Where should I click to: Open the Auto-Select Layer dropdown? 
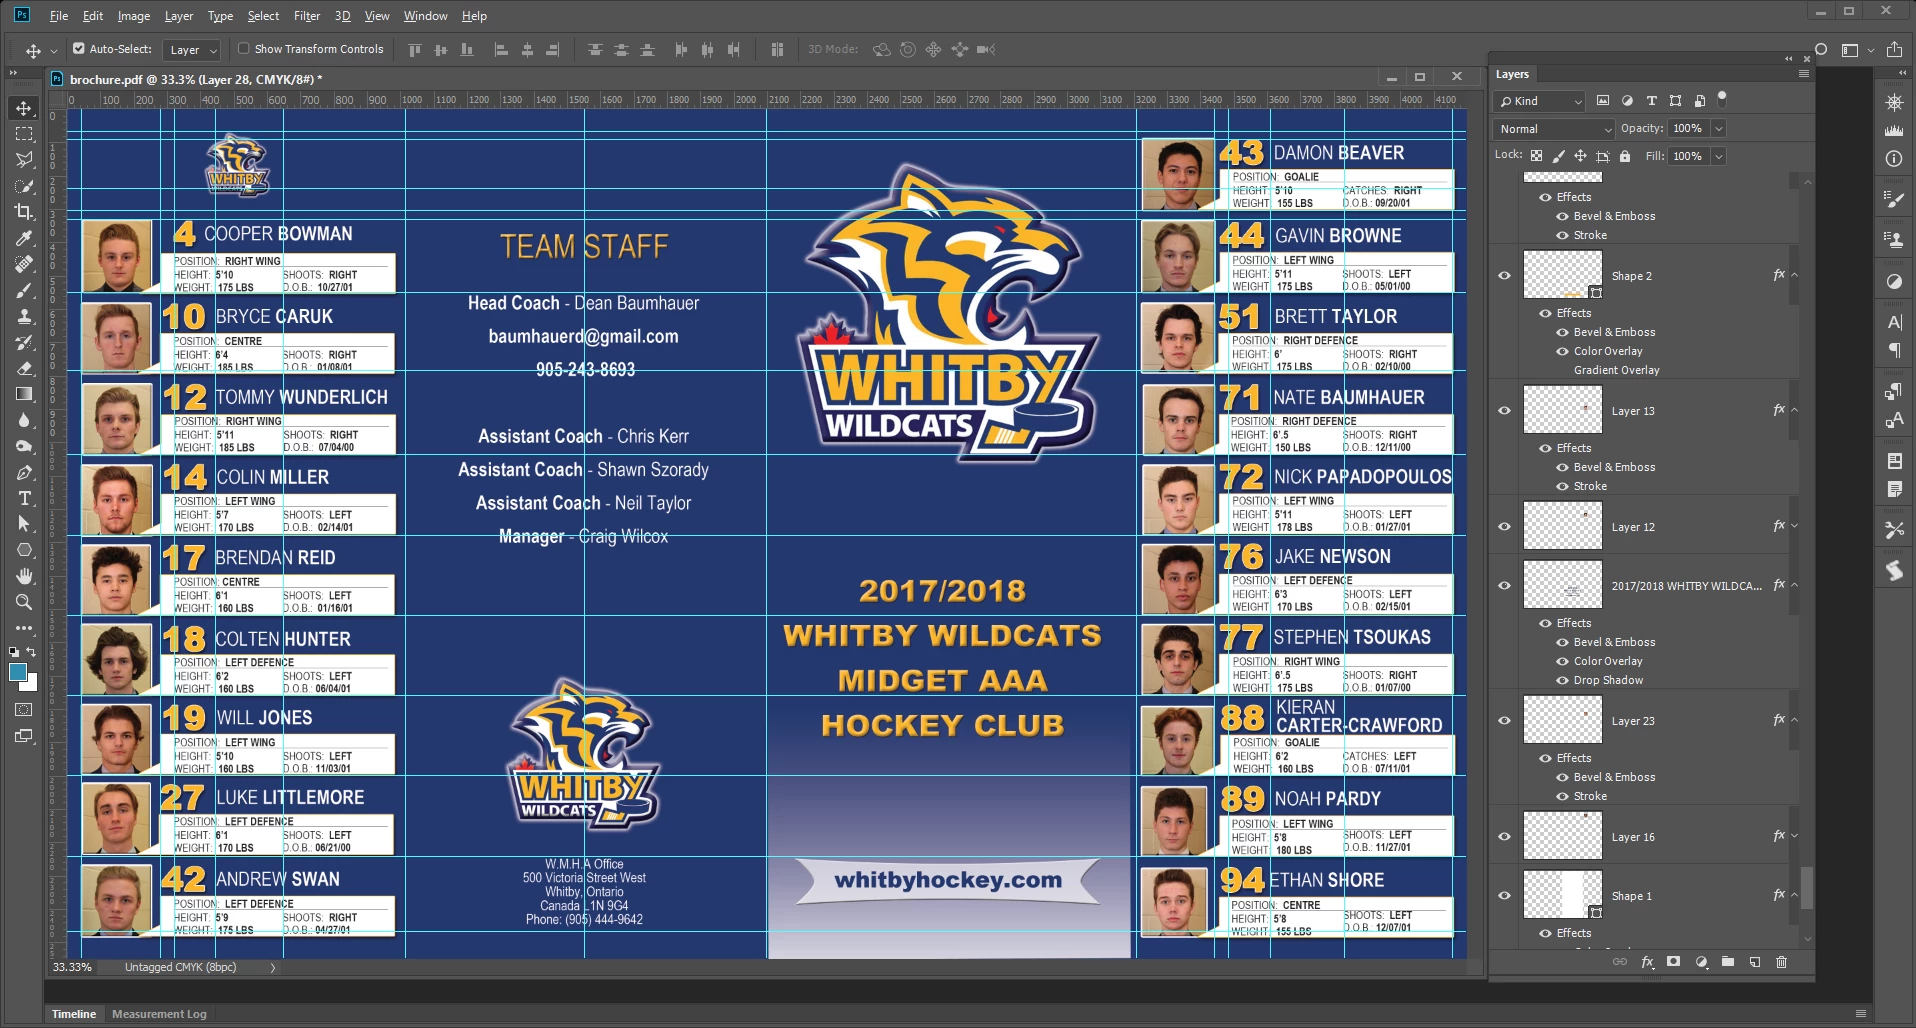tap(192, 50)
